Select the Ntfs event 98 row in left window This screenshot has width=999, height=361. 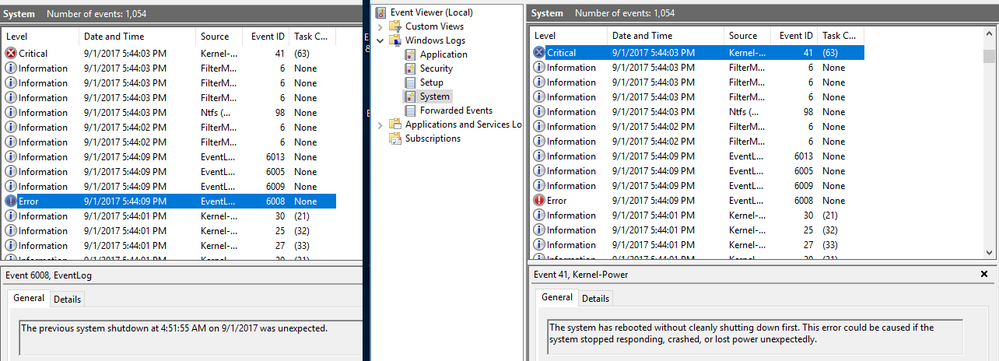(x=169, y=113)
